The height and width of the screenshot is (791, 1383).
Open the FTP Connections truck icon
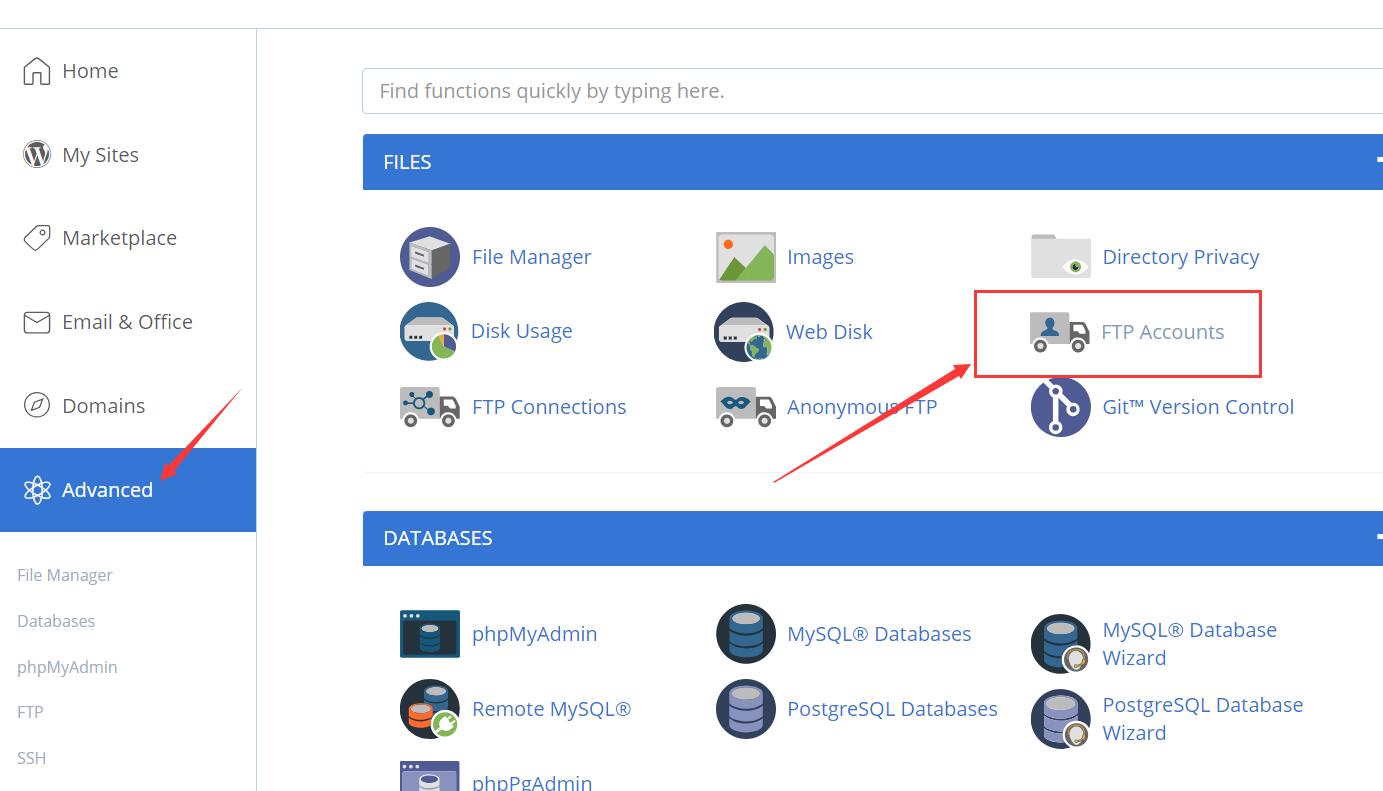click(x=429, y=407)
